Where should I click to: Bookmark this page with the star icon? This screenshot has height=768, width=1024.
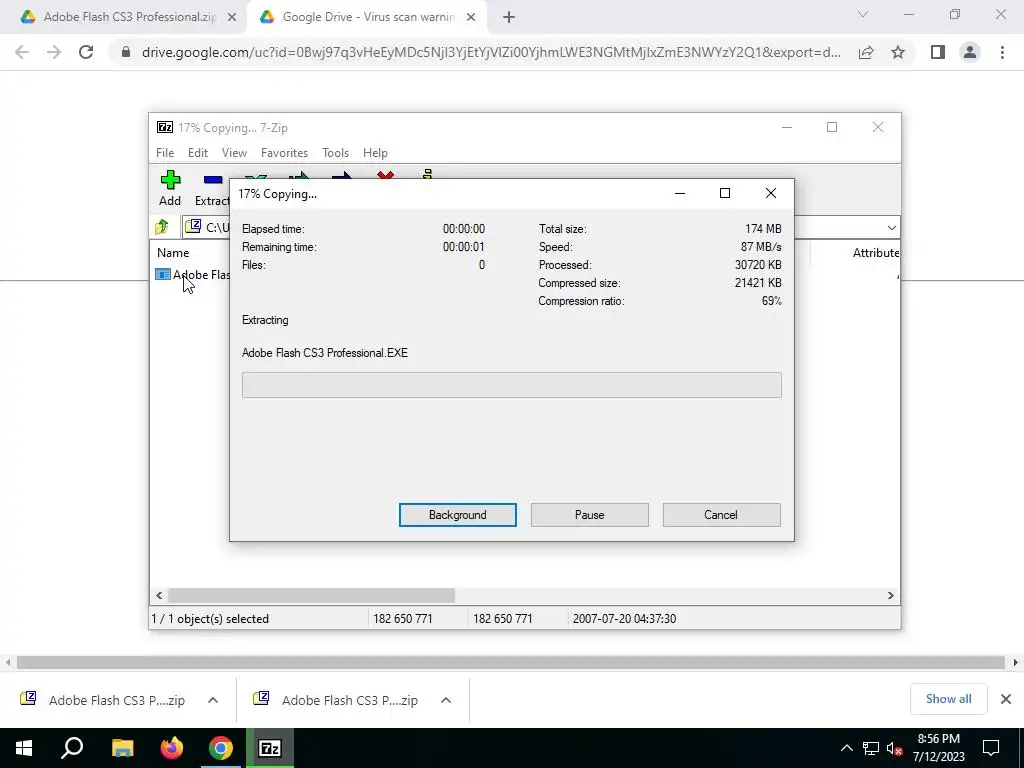click(x=898, y=52)
